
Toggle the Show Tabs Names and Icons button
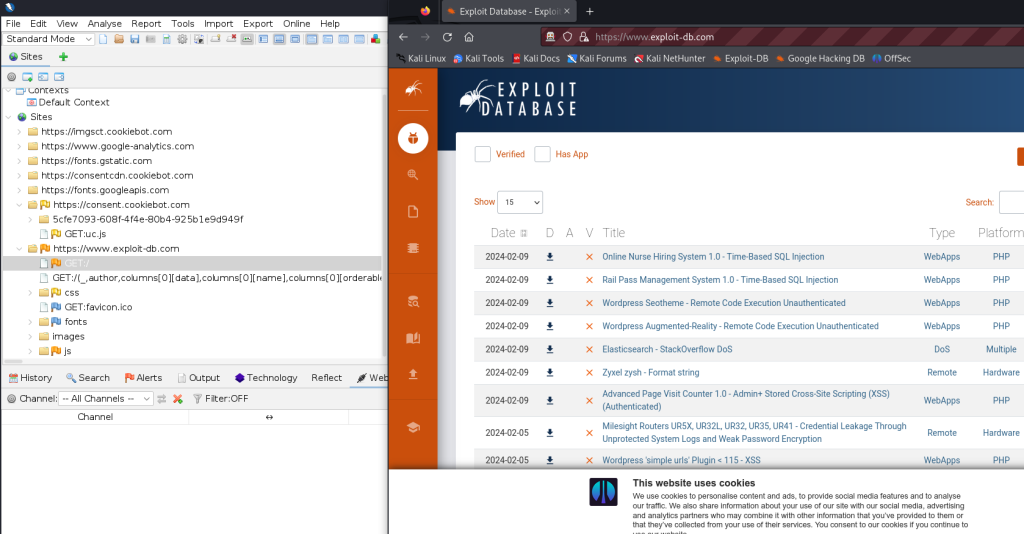(x=247, y=39)
